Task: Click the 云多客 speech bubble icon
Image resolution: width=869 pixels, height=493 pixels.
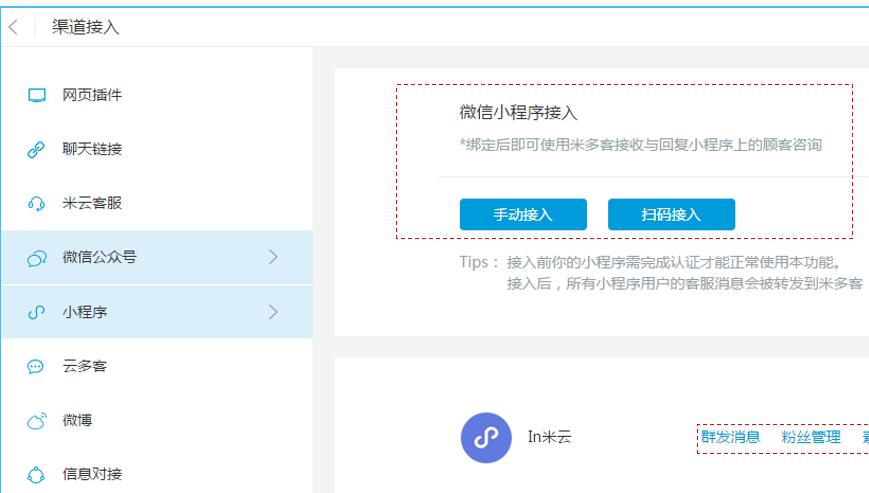Action: coord(35,366)
